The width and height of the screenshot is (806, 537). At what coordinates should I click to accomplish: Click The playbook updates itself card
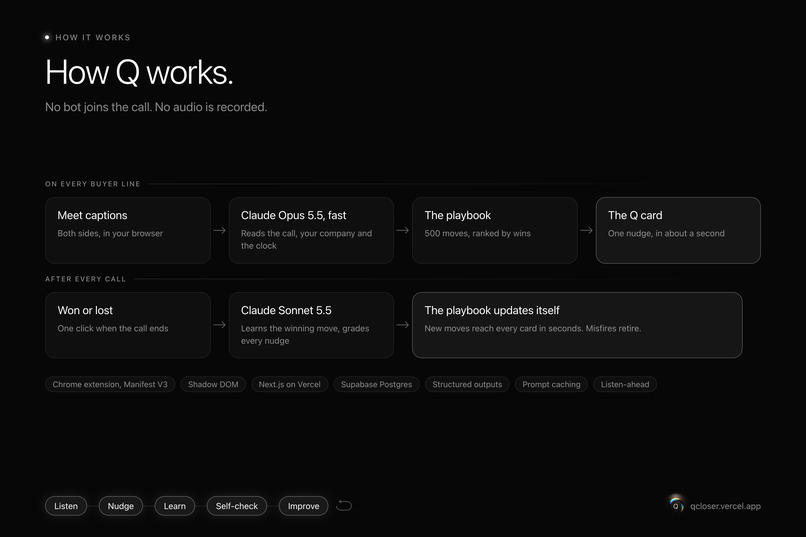(577, 325)
